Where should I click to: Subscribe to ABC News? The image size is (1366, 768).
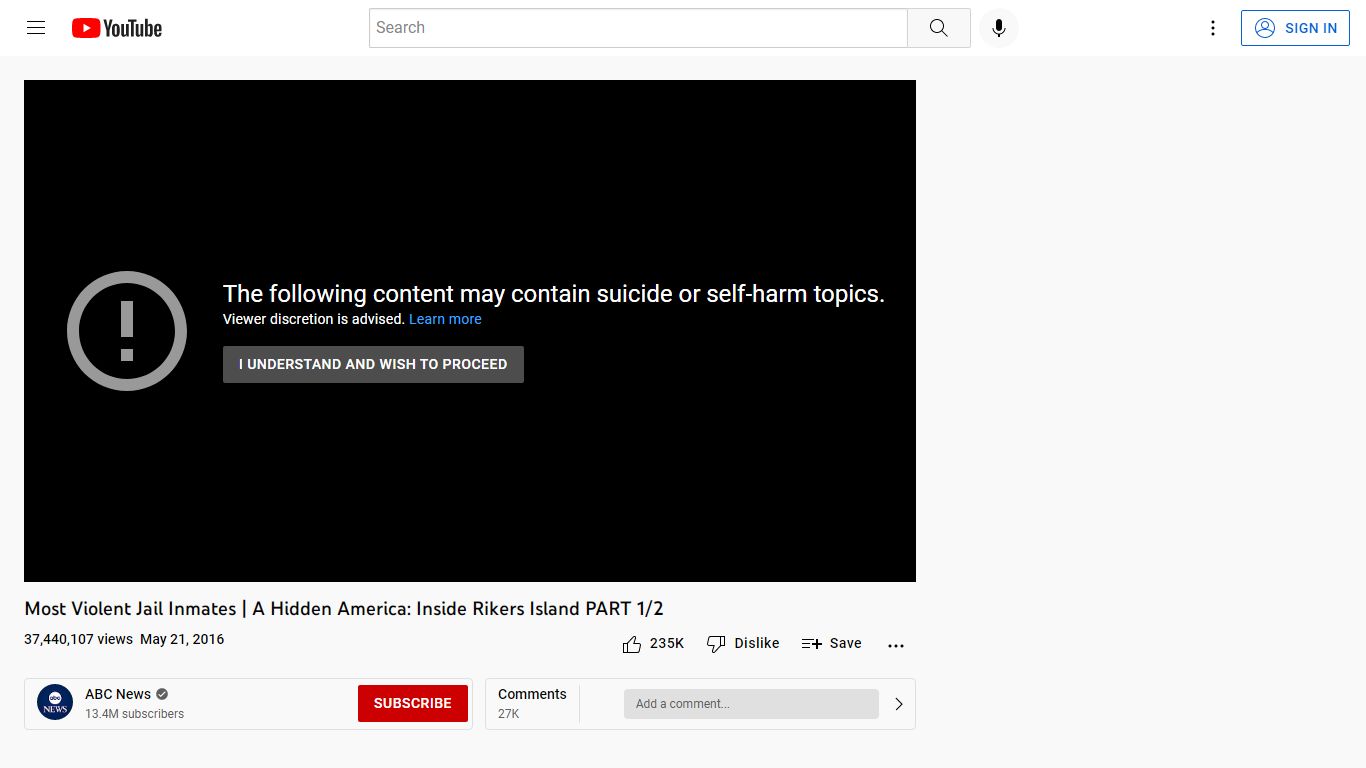click(413, 703)
